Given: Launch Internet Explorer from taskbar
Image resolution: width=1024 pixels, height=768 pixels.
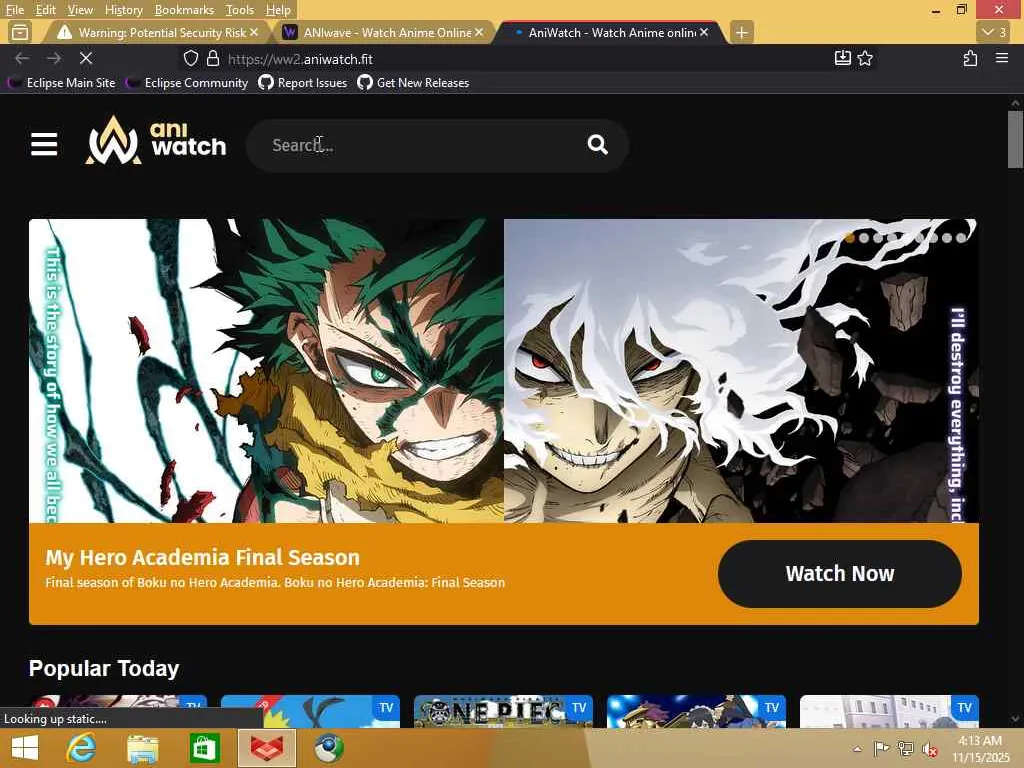Looking at the screenshot, I should pyautogui.click(x=82, y=748).
